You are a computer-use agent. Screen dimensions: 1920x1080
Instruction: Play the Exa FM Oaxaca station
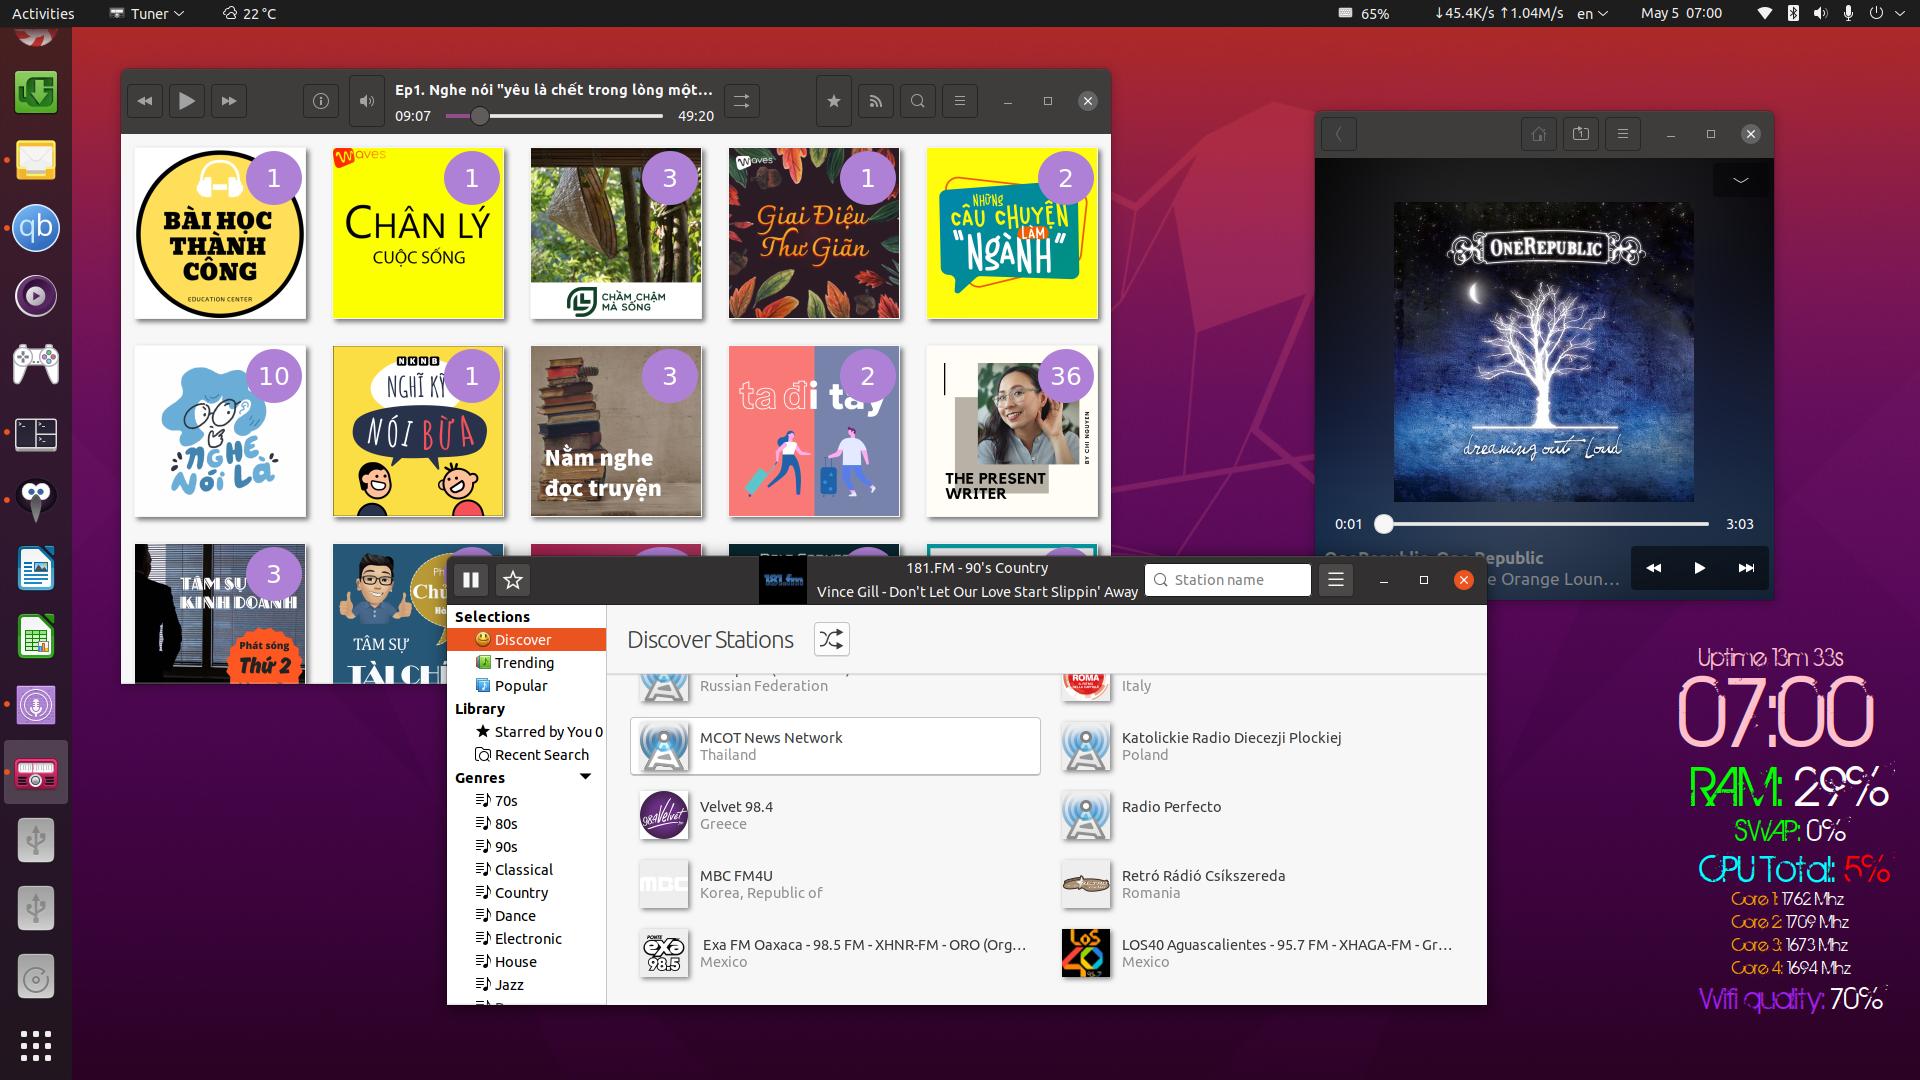(835, 953)
